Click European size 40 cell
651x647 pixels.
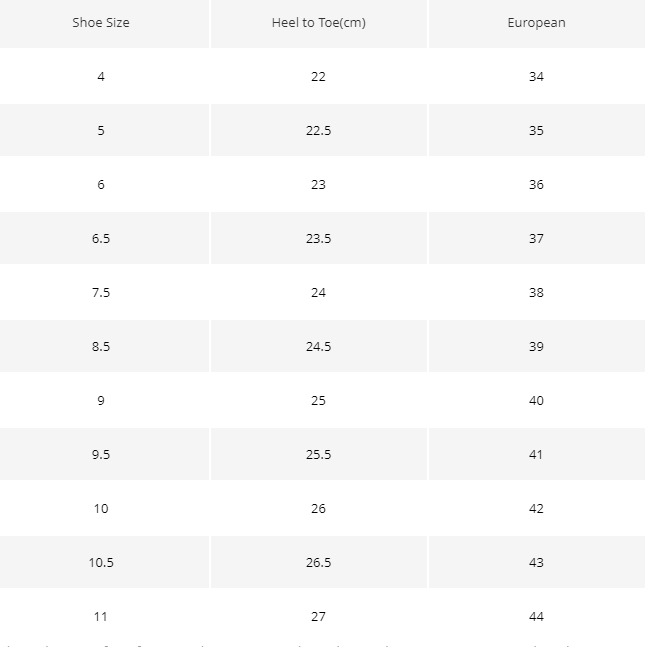[536, 400]
